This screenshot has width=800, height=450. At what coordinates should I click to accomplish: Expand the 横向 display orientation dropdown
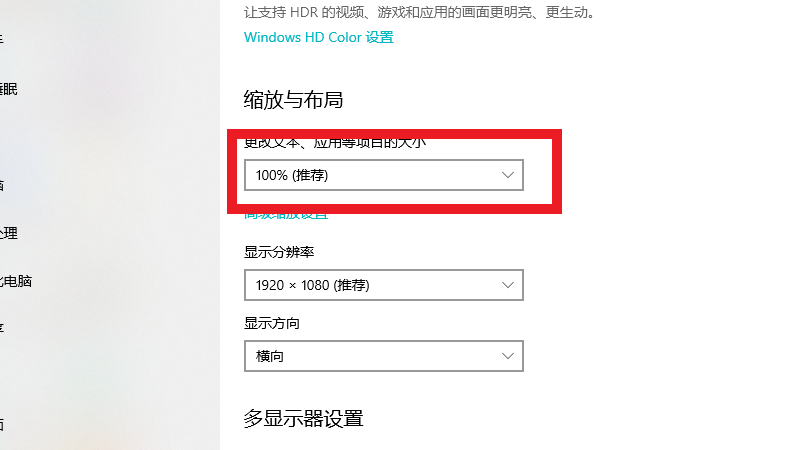click(383, 356)
